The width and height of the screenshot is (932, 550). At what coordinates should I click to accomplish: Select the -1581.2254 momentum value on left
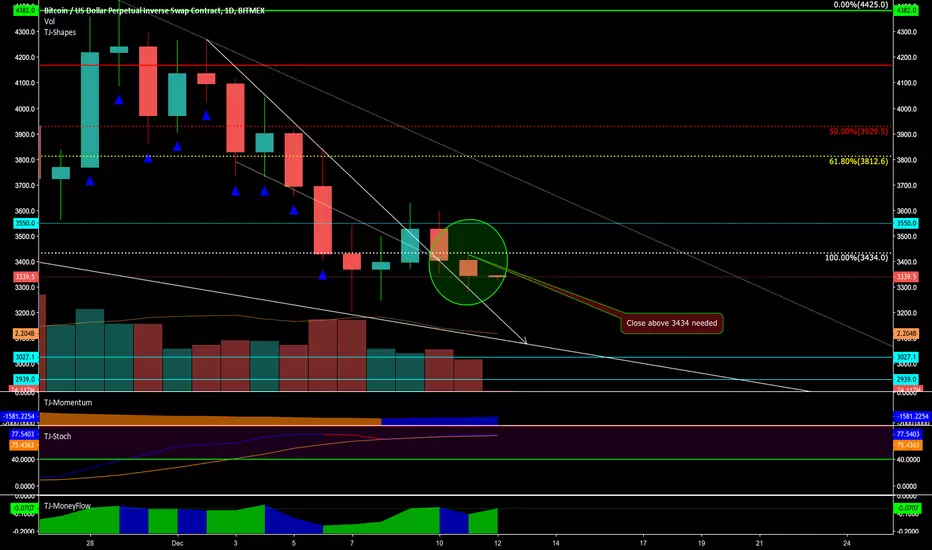(20, 416)
